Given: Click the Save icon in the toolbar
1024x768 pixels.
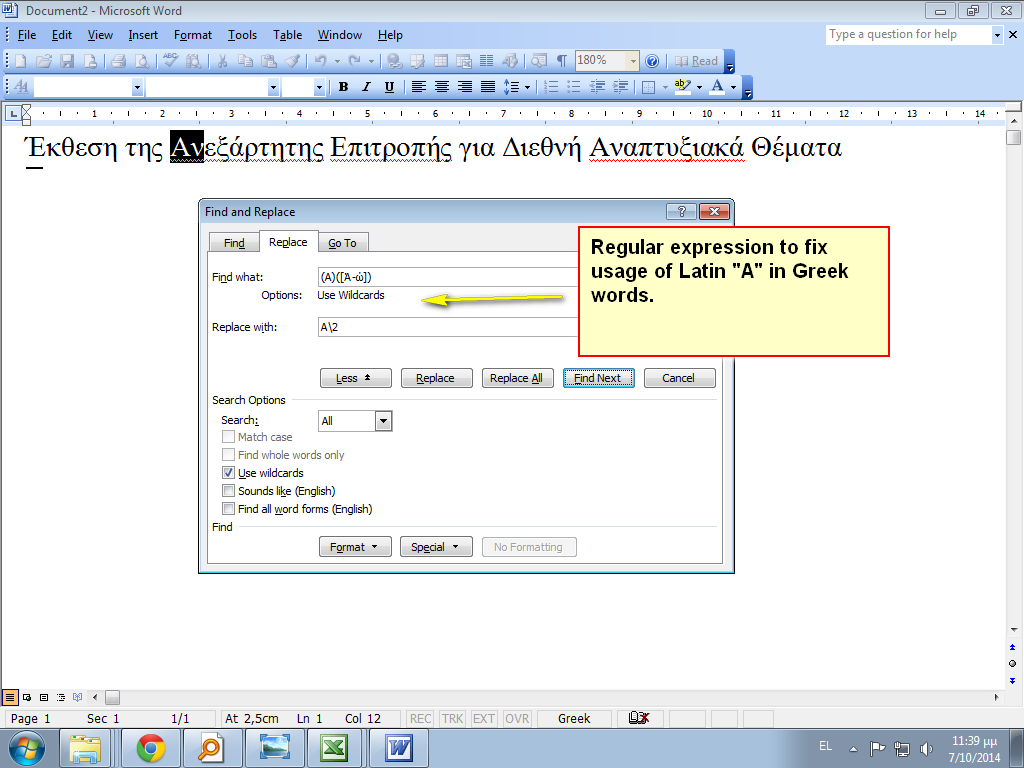Looking at the screenshot, I should [x=67, y=61].
